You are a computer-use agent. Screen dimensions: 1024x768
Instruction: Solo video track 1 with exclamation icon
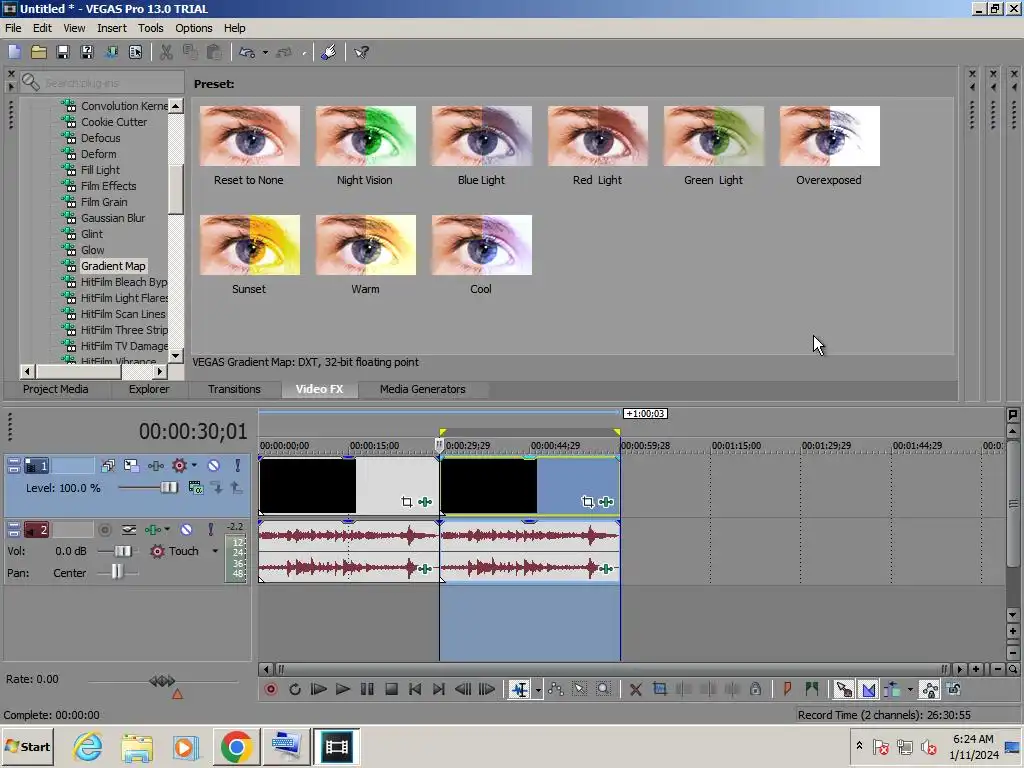click(x=237, y=466)
